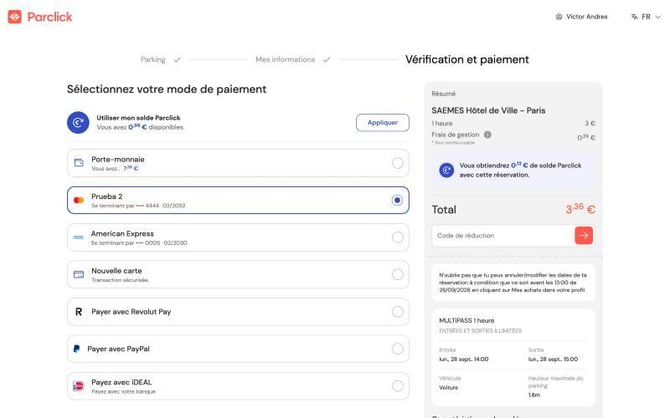The image size is (670, 418).
Task: Open Victor Andres account link
Action: (x=586, y=17)
